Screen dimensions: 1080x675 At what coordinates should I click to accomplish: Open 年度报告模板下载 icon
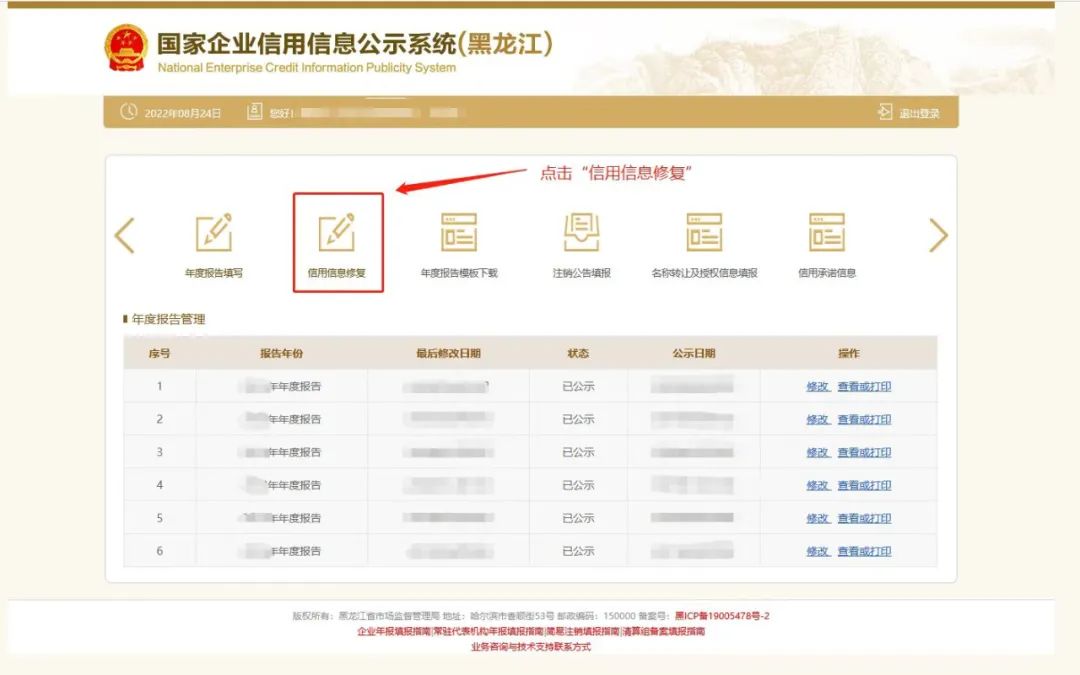click(459, 233)
